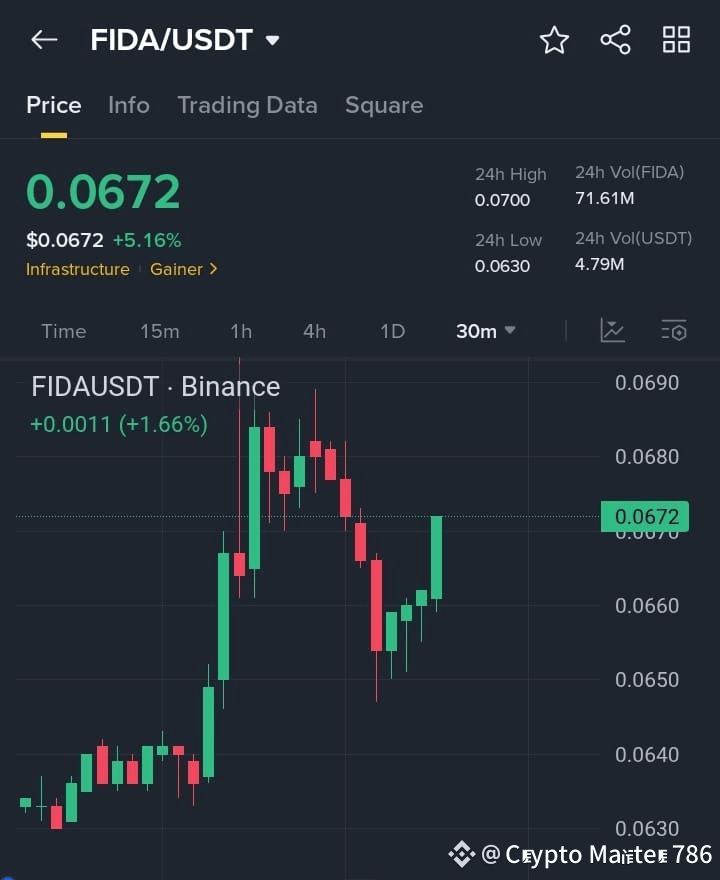Open the chart indicators icon
This screenshot has width=720, height=880.
(613, 330)
